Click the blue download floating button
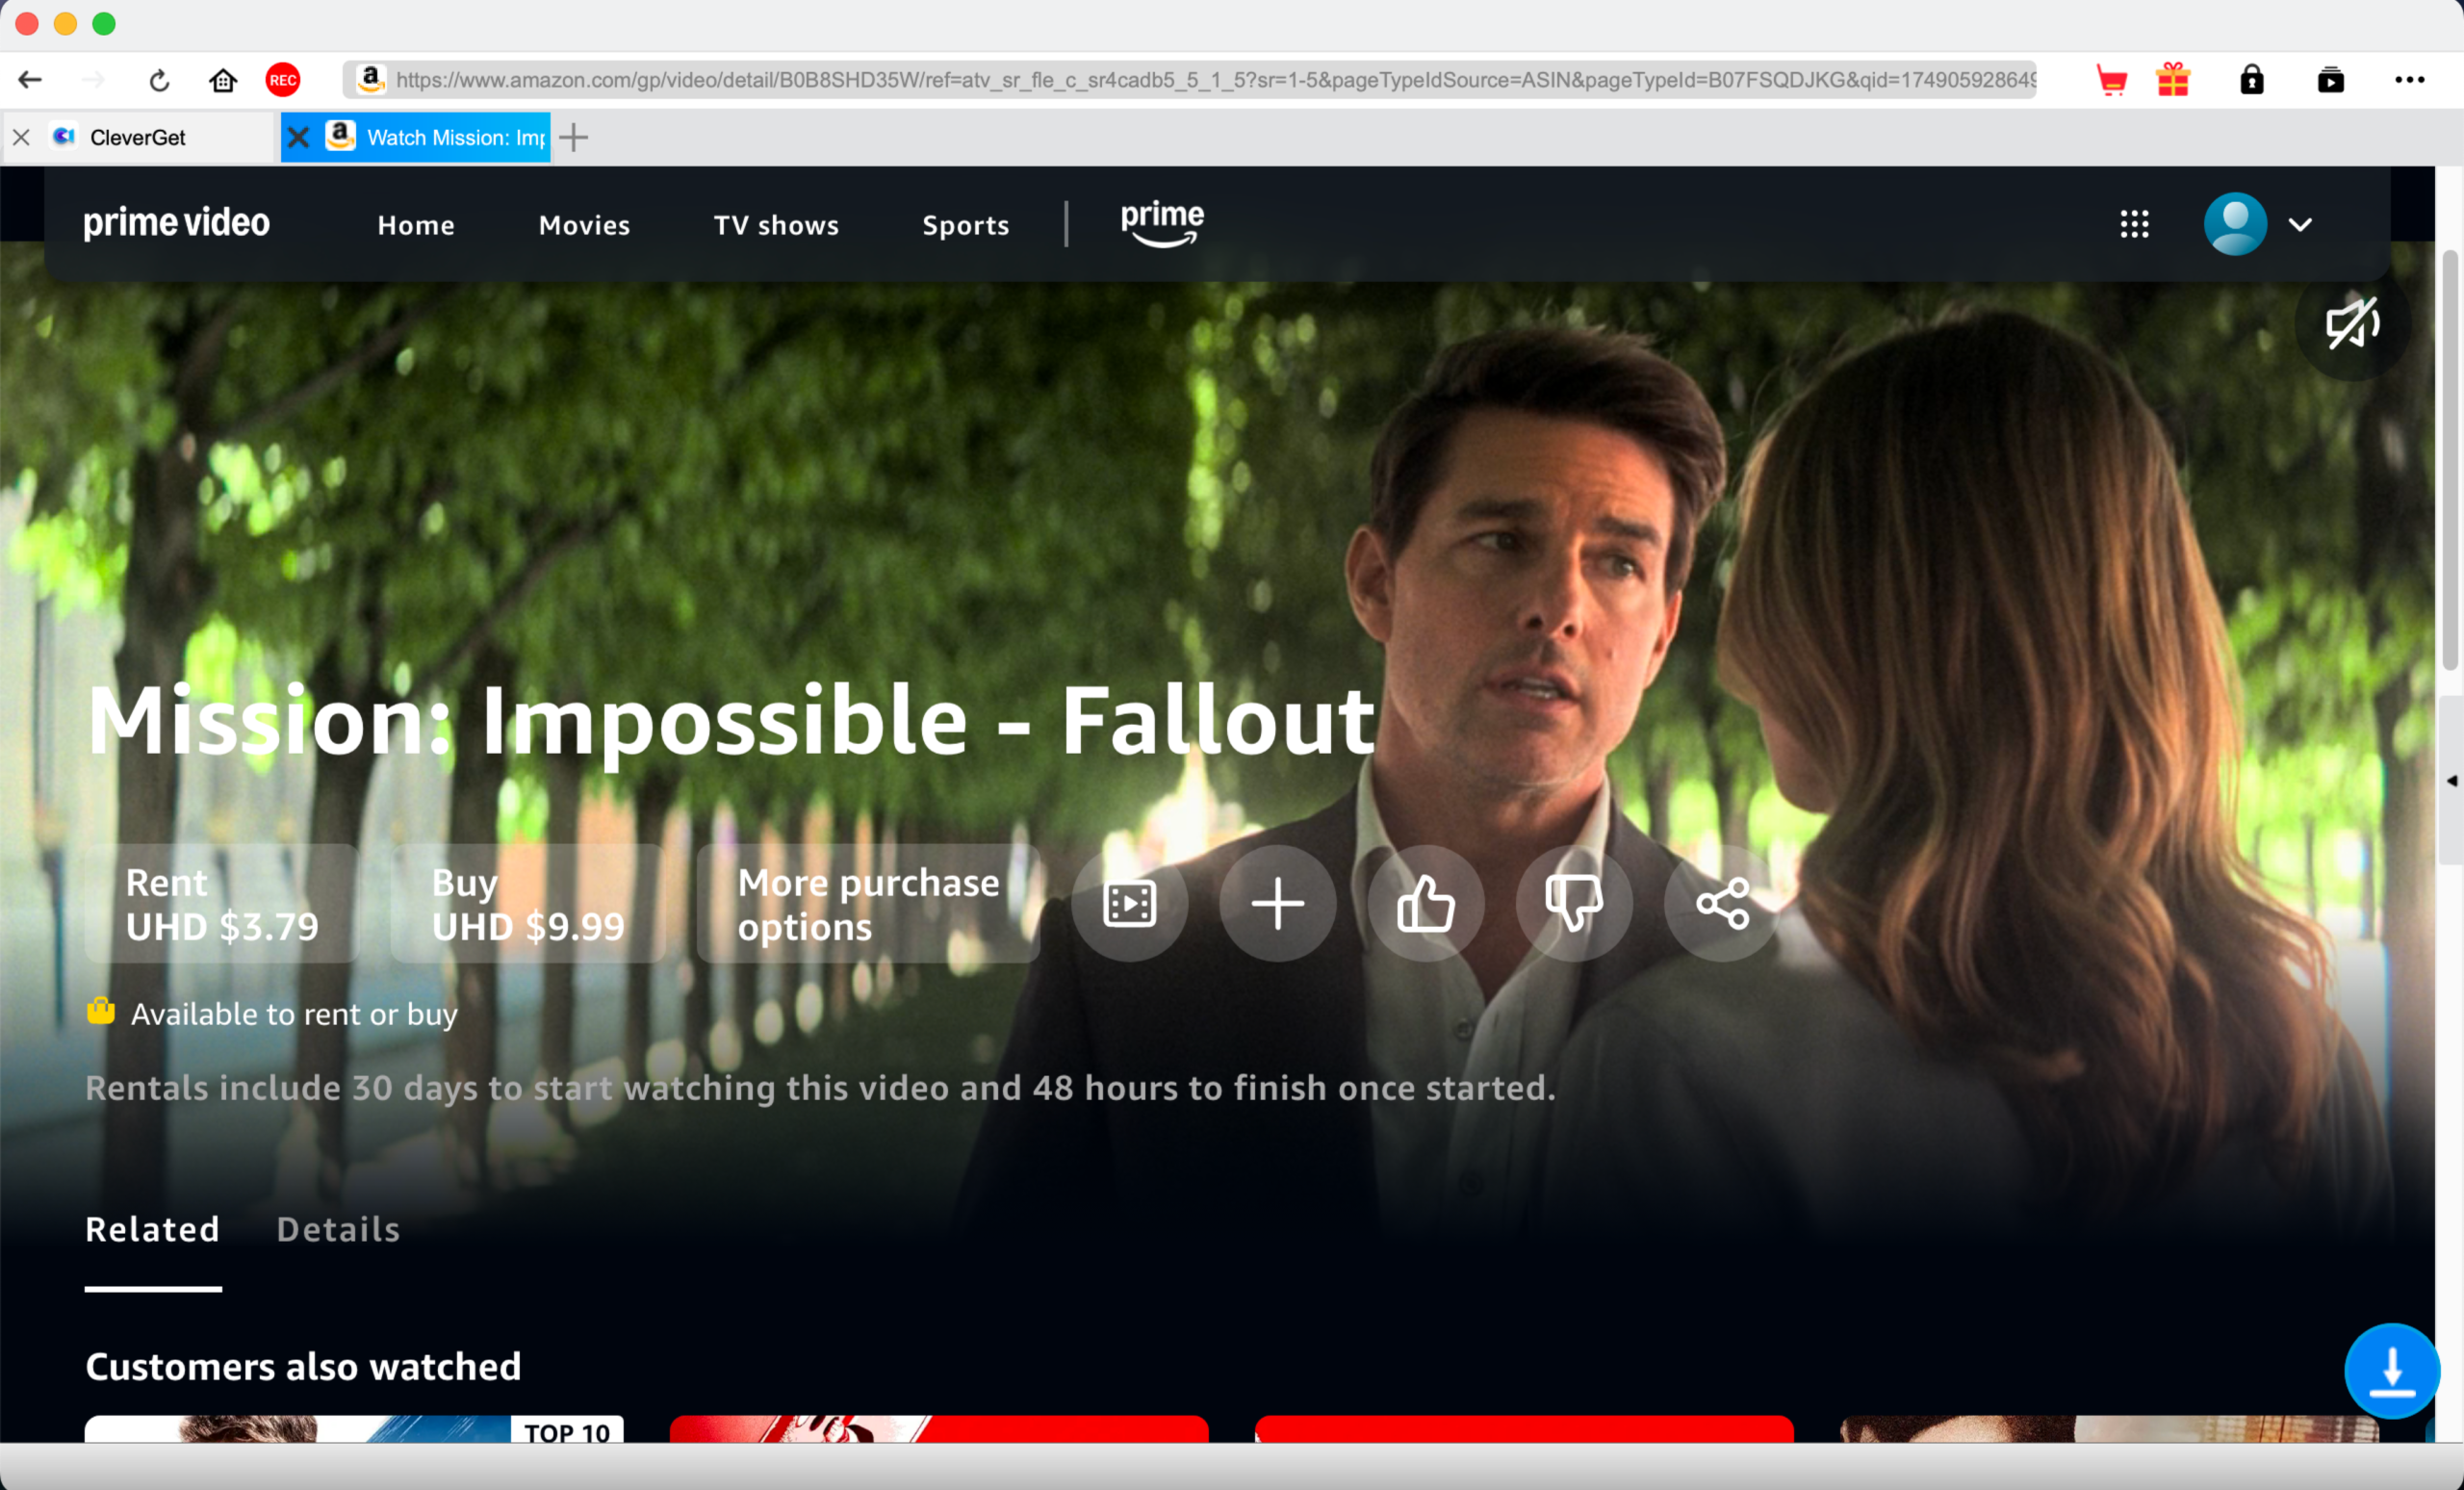Screen dimensions: 2464x1490 pos(2392,1371)
